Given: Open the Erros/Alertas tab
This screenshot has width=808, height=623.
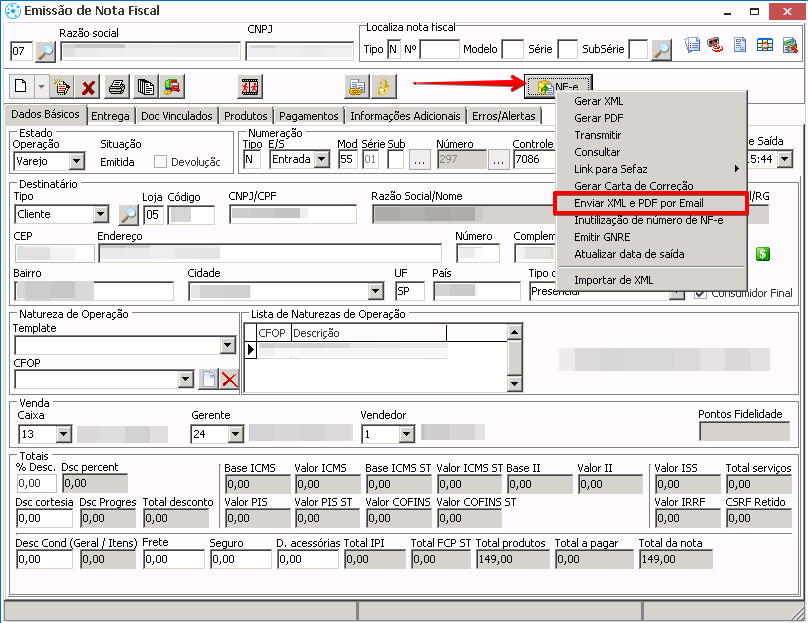Looking at the screenshot, I should coord(504,116).
